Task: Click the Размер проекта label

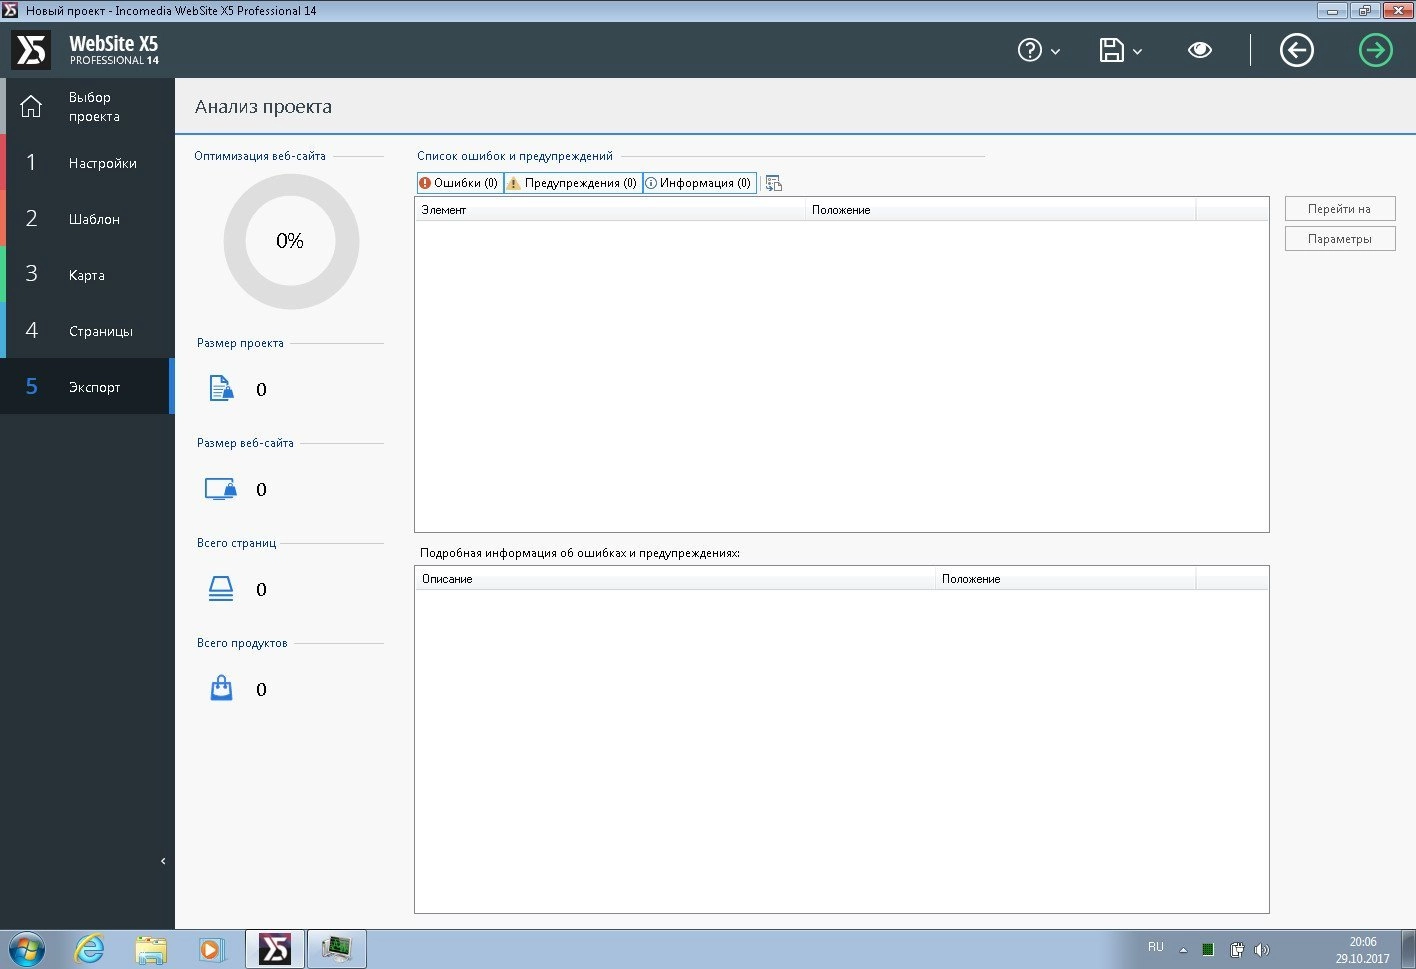Action: point(240,343)
